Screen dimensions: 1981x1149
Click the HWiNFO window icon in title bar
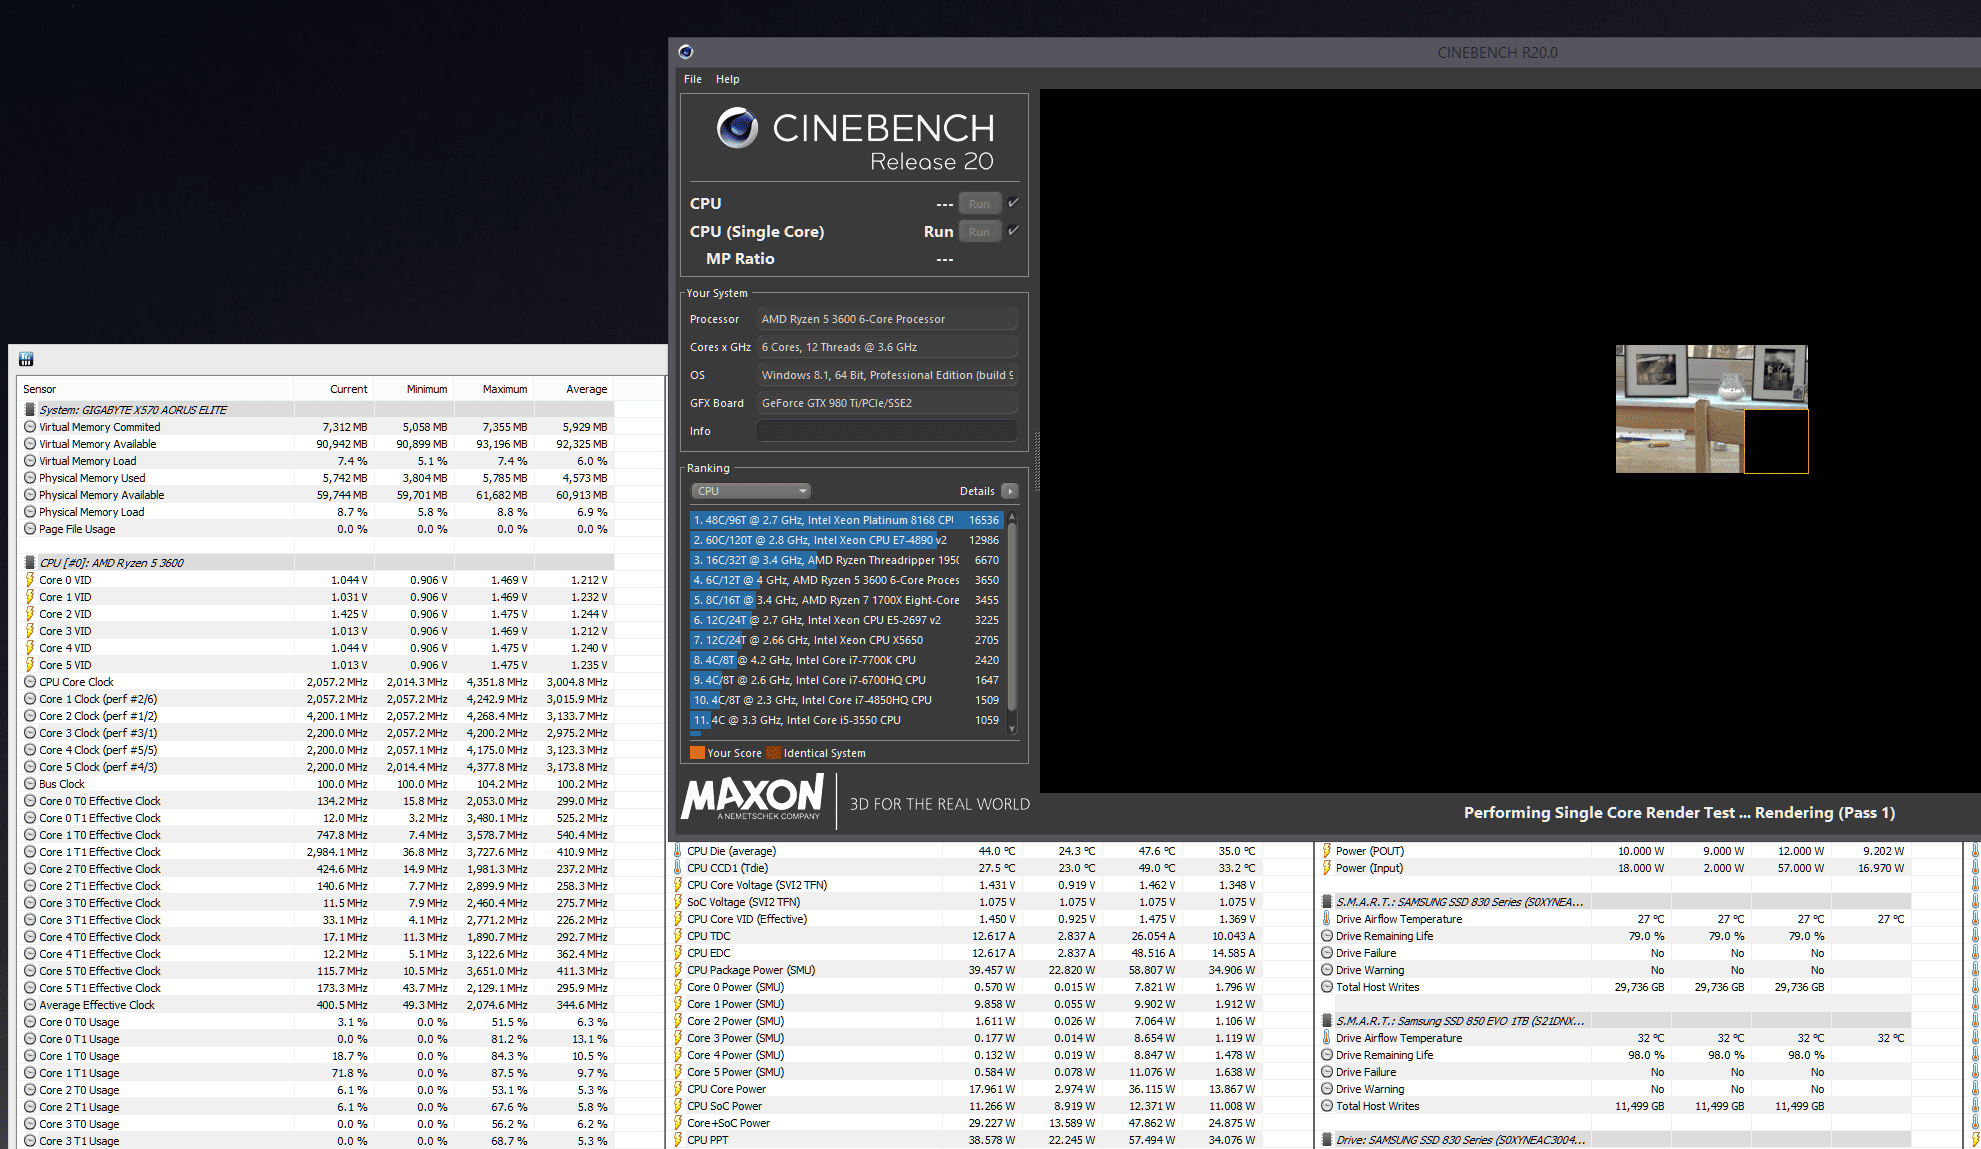26,359
